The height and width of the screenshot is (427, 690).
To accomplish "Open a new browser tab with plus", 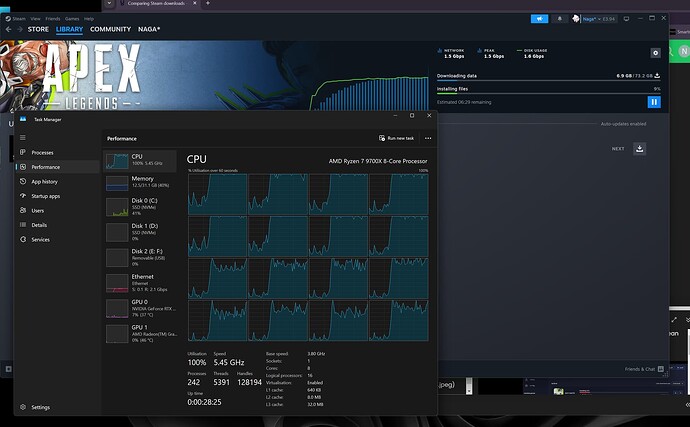I will point(208,3).
